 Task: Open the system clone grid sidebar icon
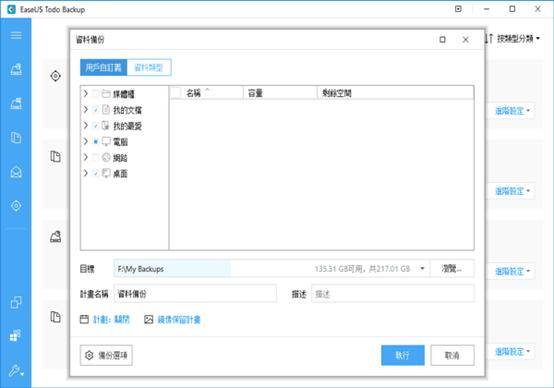pyautogui.click(x=15, y=335)
